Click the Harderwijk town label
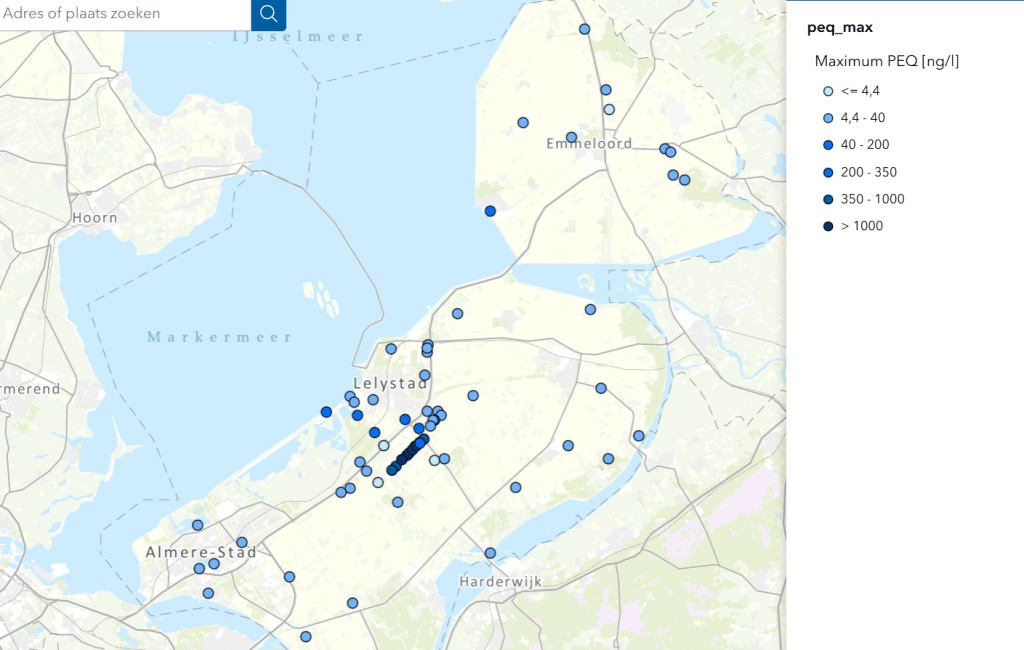Screen dimensions: 1024x650 (x=500, y=581)
